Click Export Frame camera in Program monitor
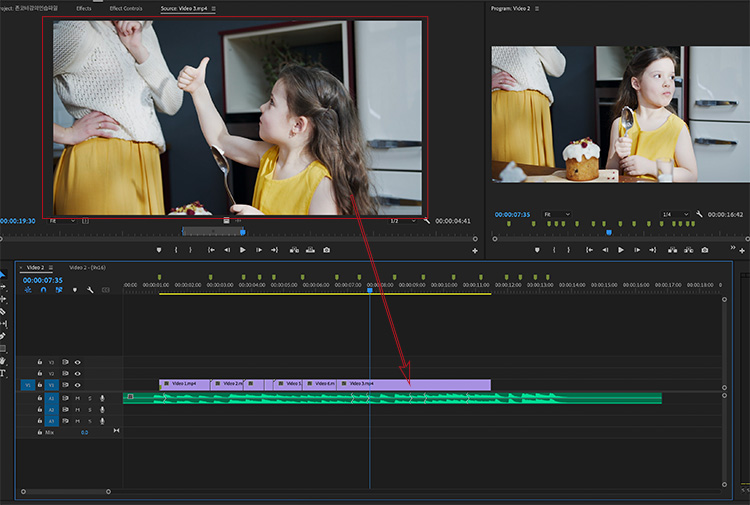This screenshot has width=750, height=505. click(x=705, y=250)
